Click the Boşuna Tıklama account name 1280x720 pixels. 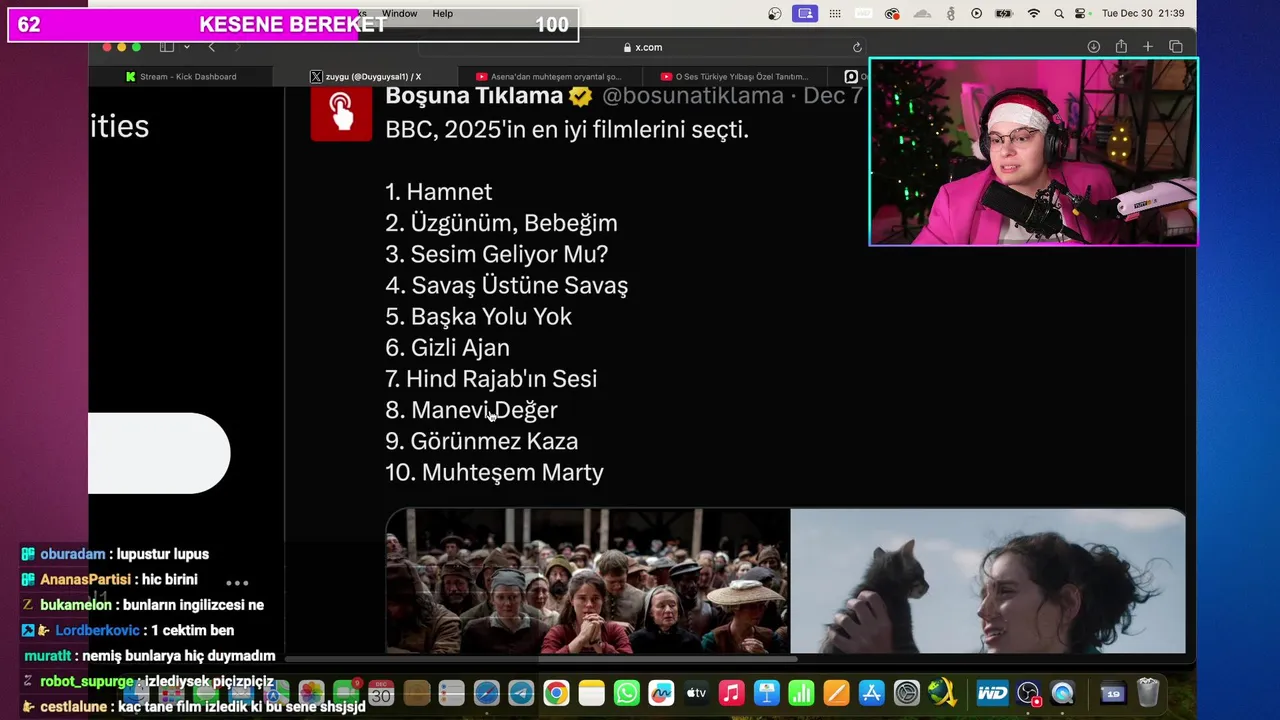coord(474,96)
